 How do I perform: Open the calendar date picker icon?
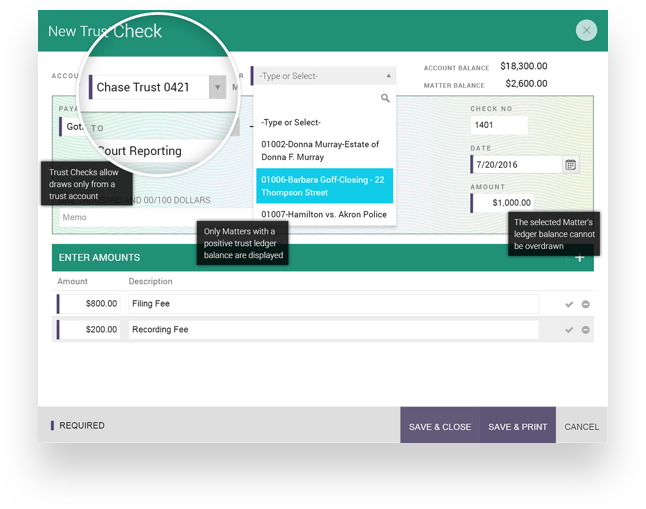tap(571, 164)
